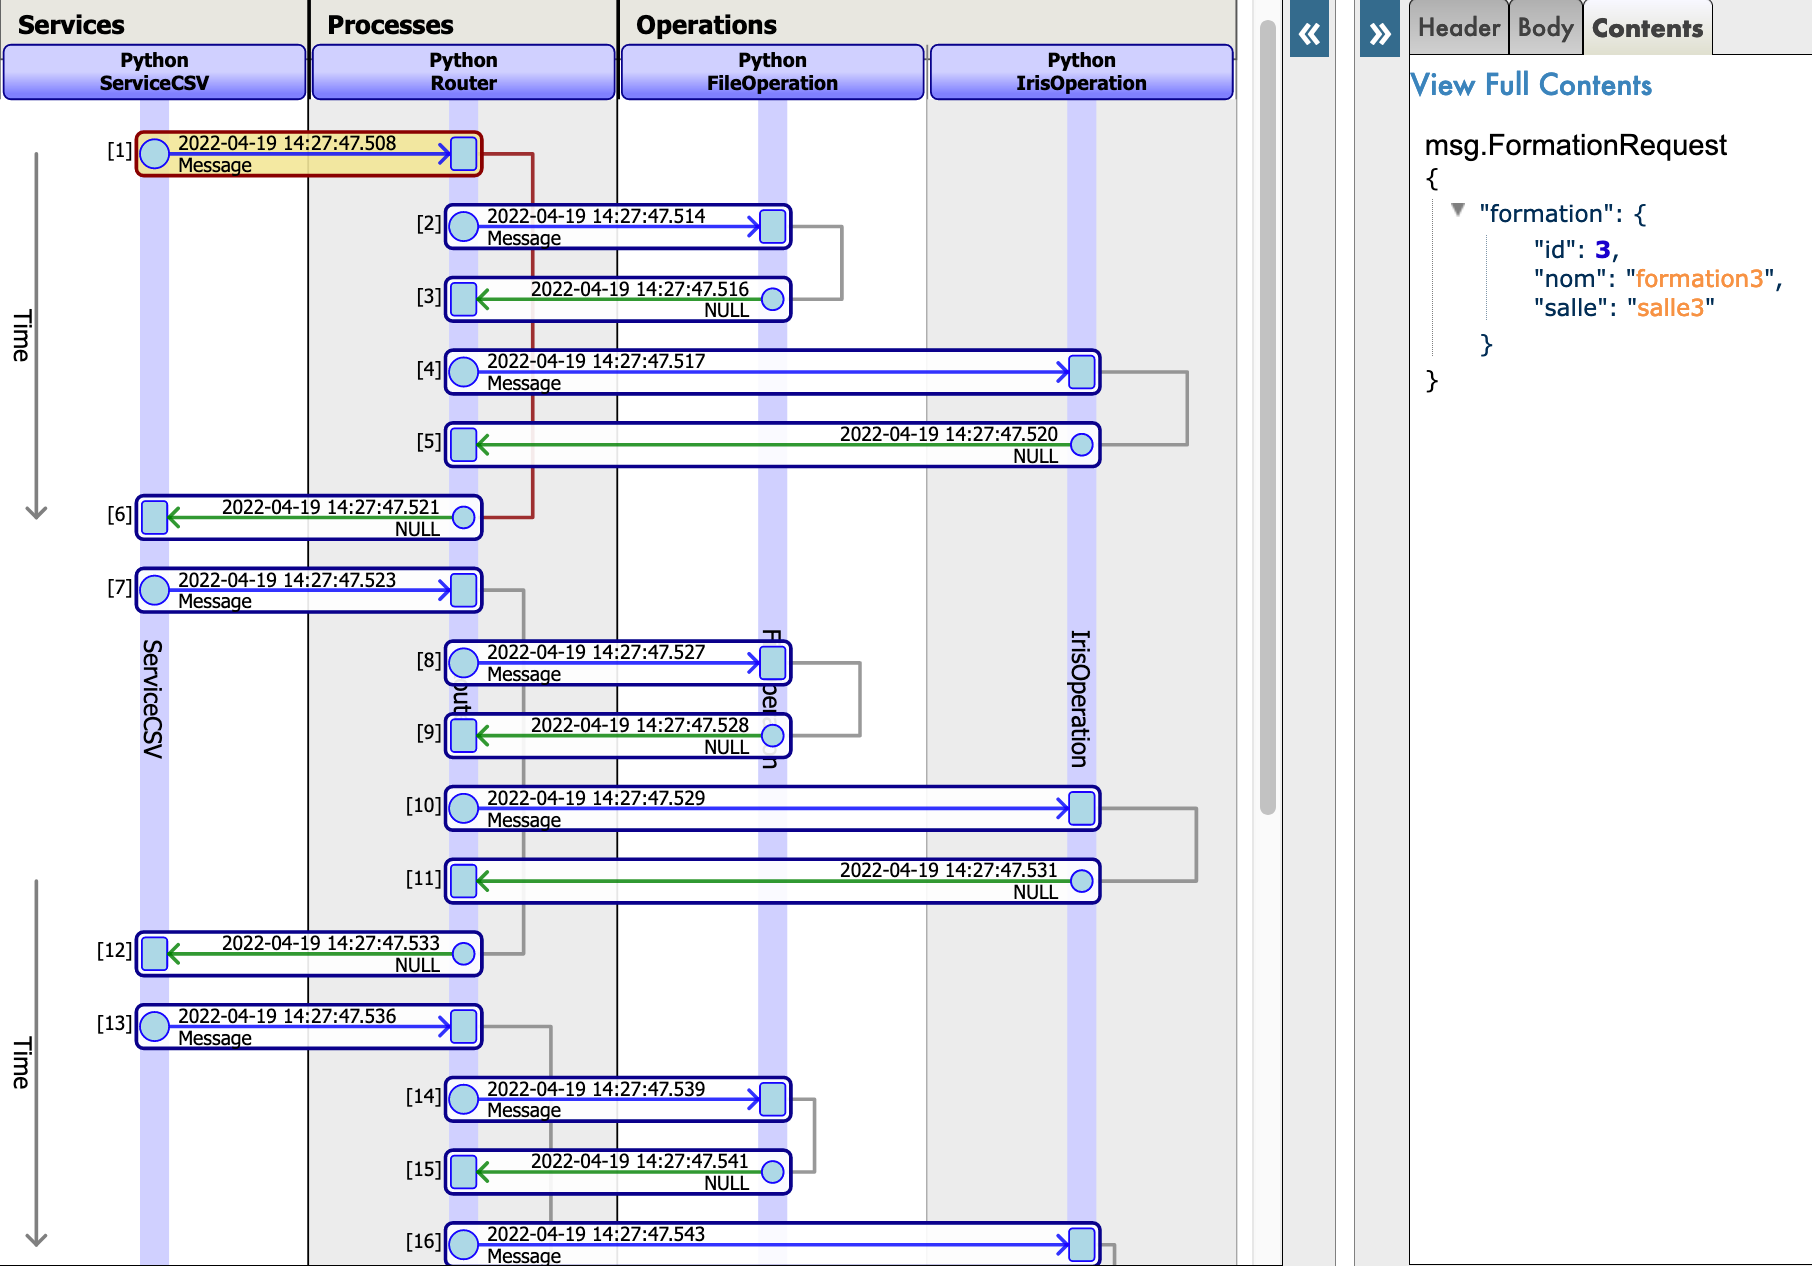Image resolution: width=1812 pixels, height=1266 pixels.
Task: Click the target square icon of message [8]
Action: (x=773, y=663)
